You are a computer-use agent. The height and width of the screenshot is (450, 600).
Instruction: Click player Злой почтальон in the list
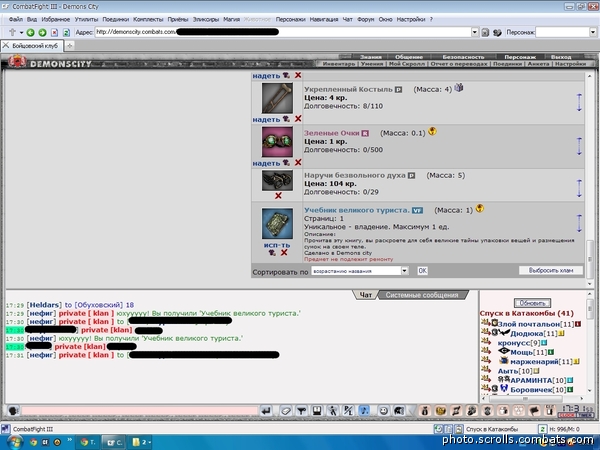[x=528, y=324]
